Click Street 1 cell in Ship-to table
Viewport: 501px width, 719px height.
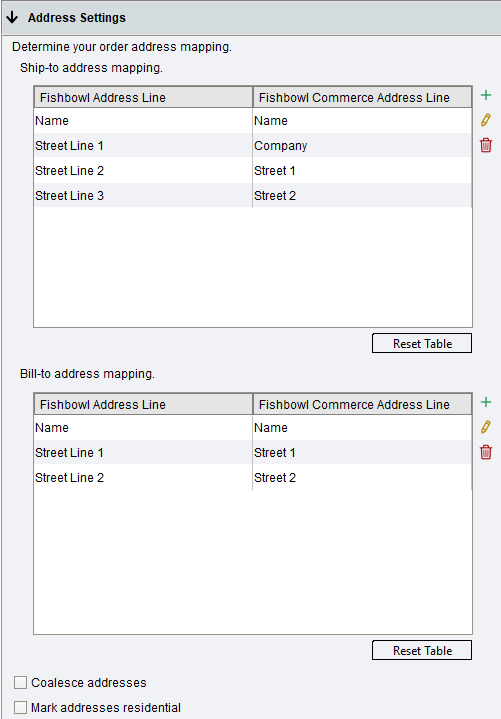pyautogui.click(x=362, y=171)
